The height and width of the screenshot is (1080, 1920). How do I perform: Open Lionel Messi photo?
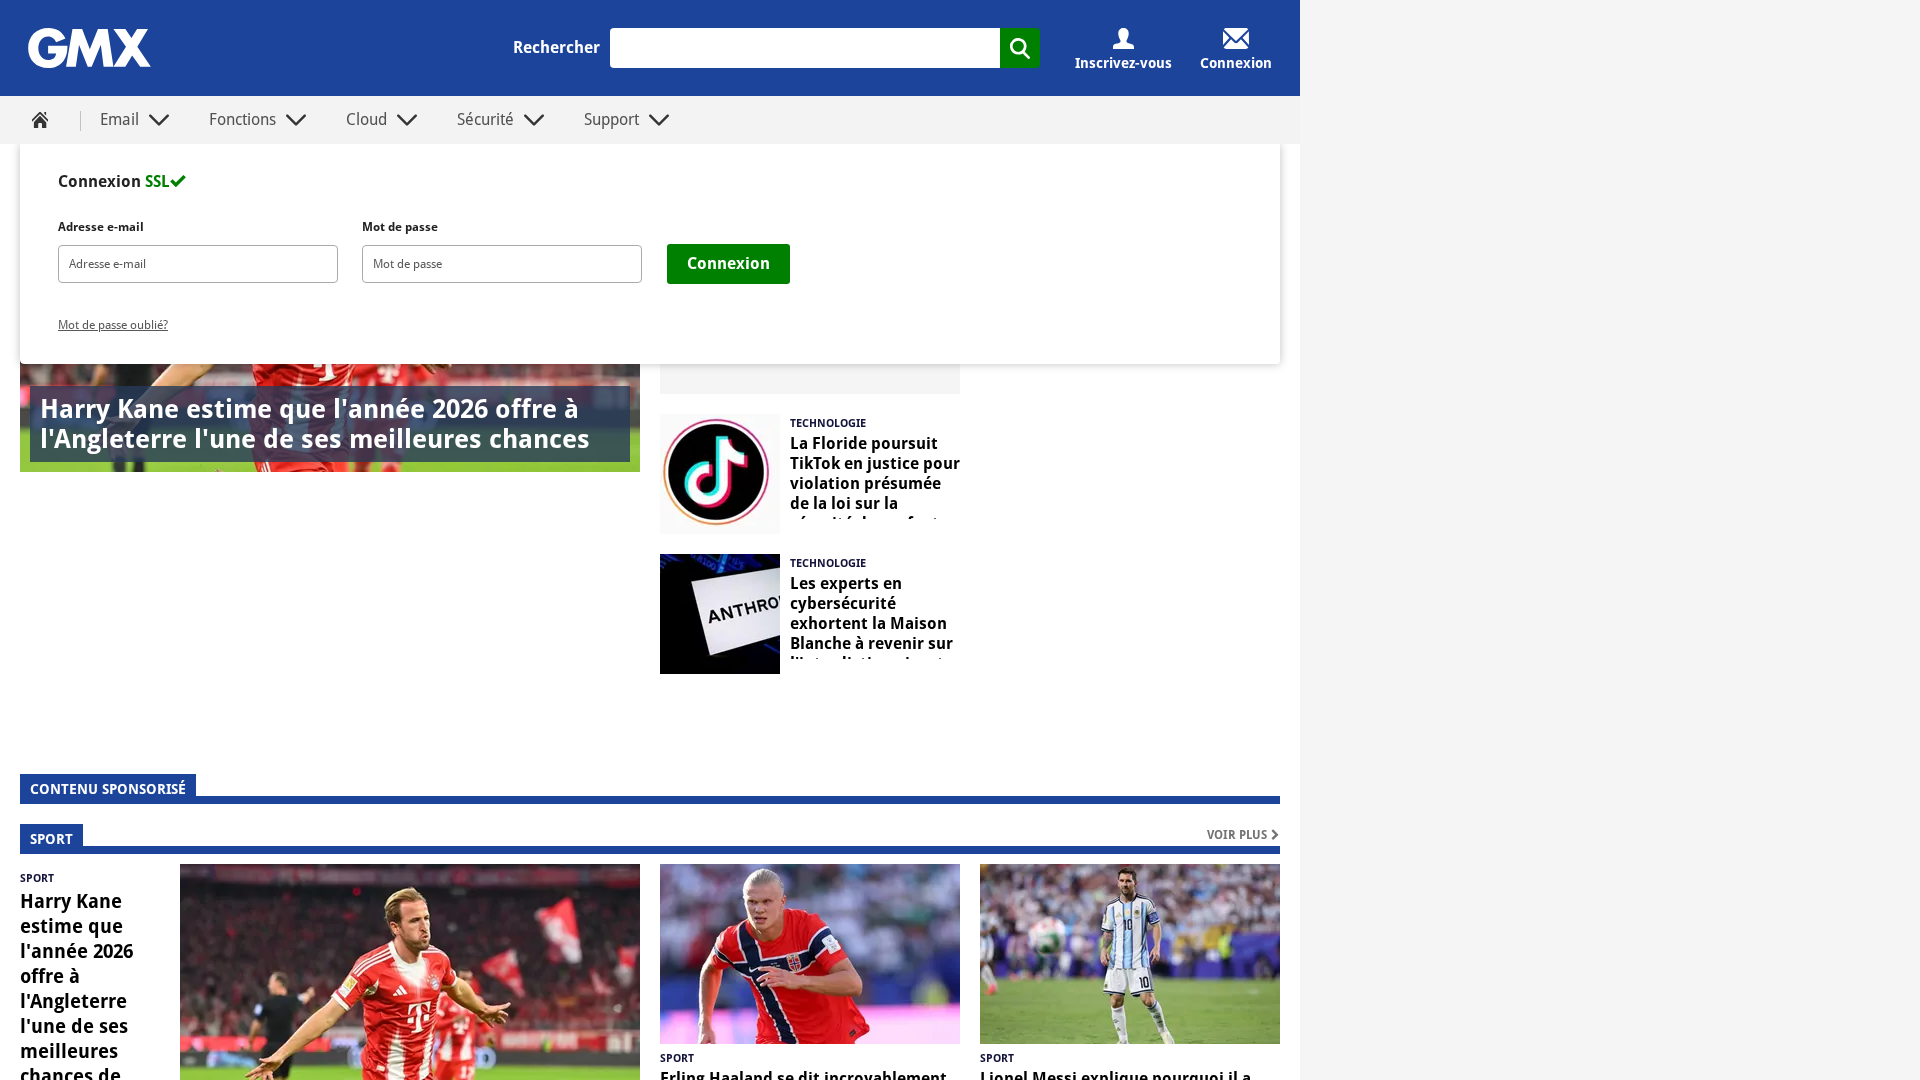[x=1130, y=954]
